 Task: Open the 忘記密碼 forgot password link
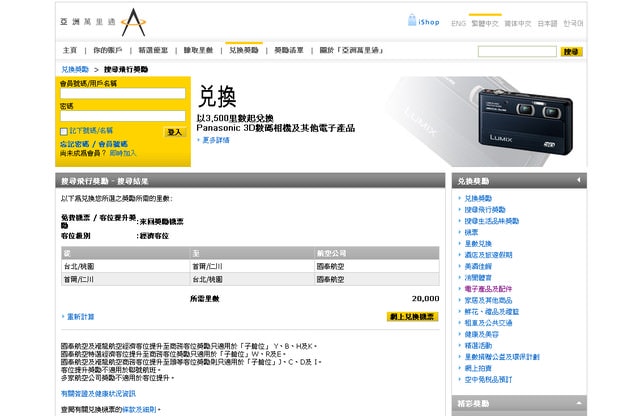(74, 144)
